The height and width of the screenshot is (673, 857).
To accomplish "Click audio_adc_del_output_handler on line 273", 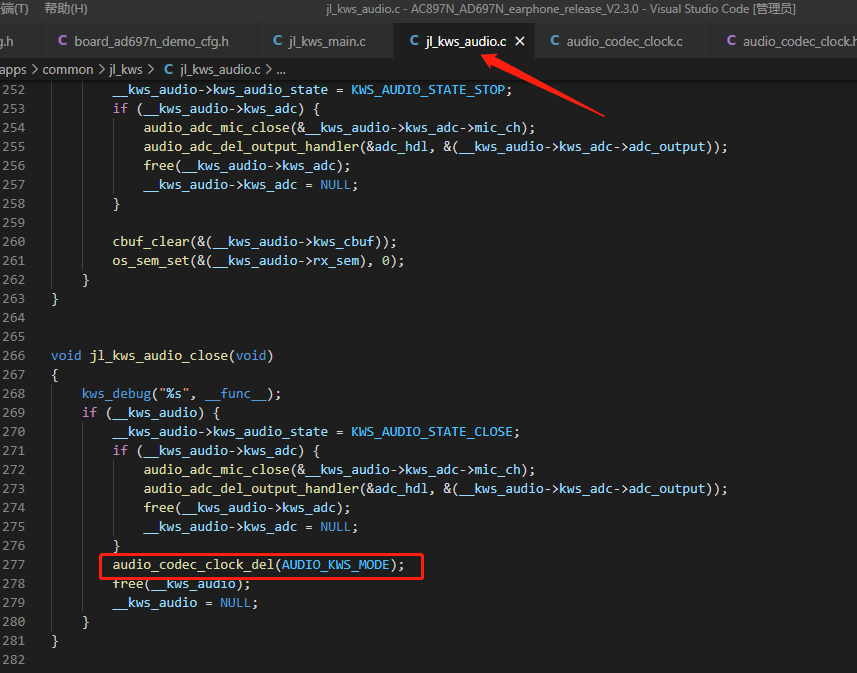I will click(251, 489).
